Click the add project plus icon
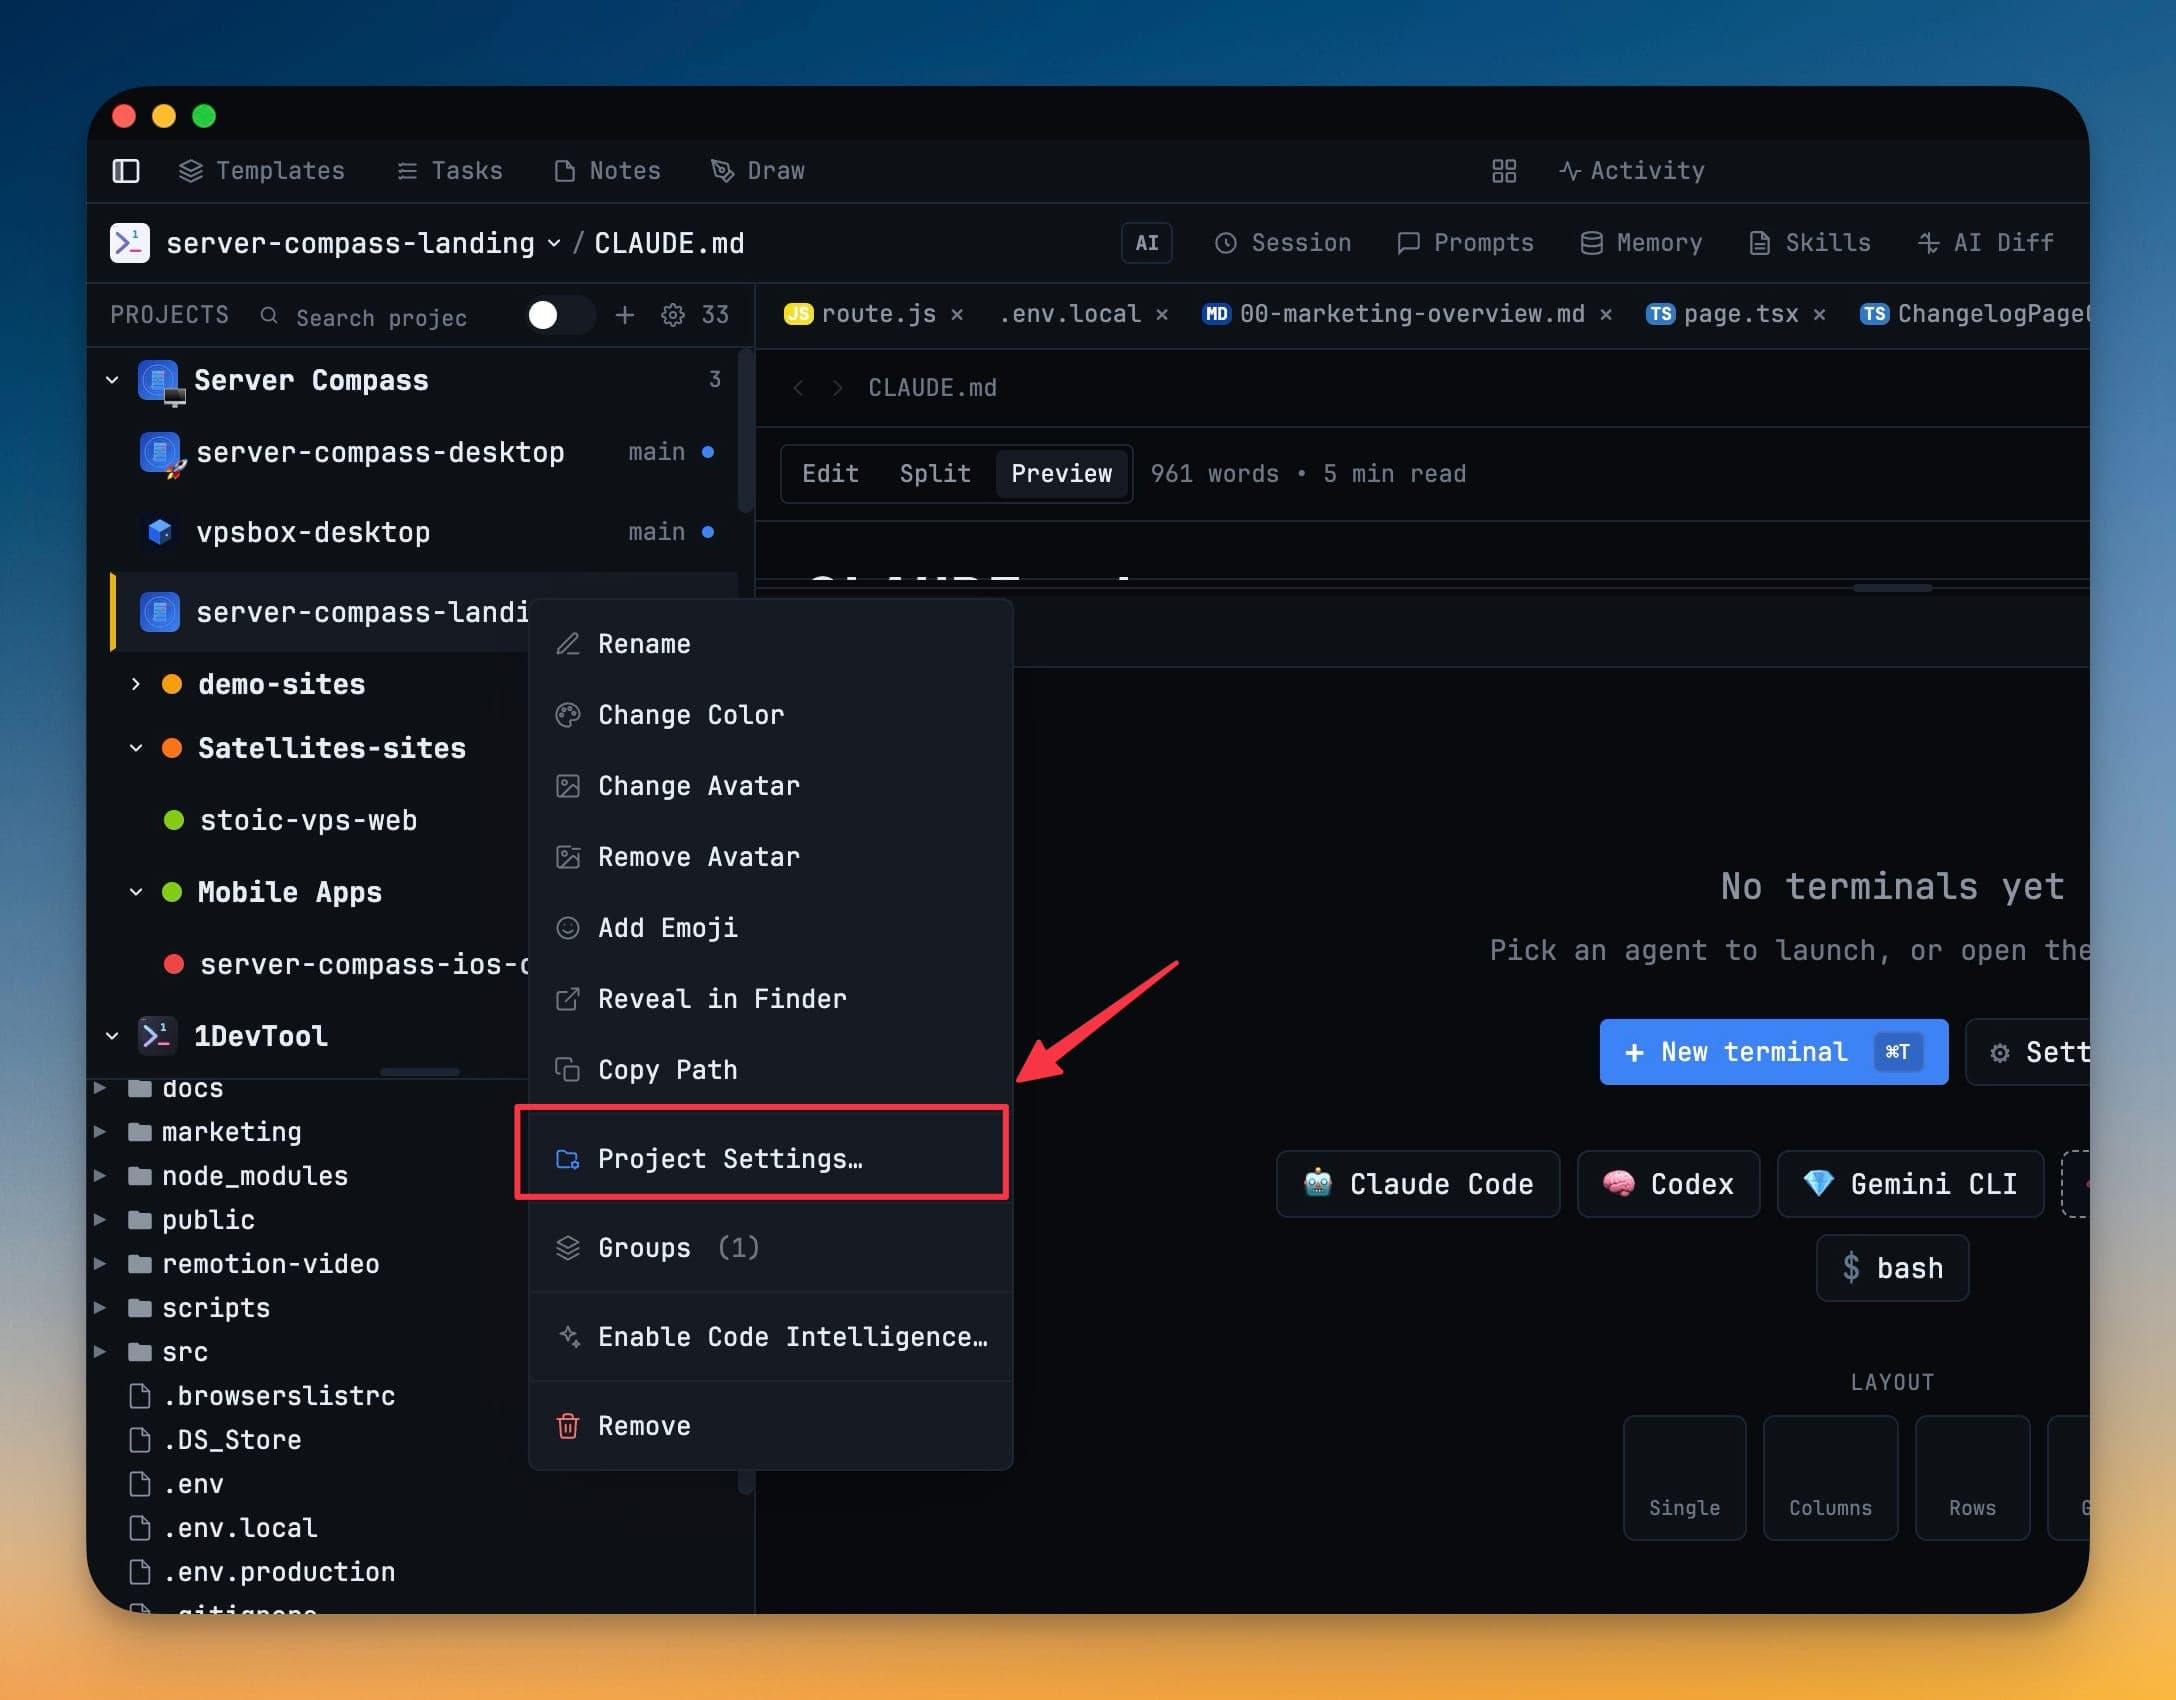The height and width of the screenshot is (1700, 2176). [625, 315]
